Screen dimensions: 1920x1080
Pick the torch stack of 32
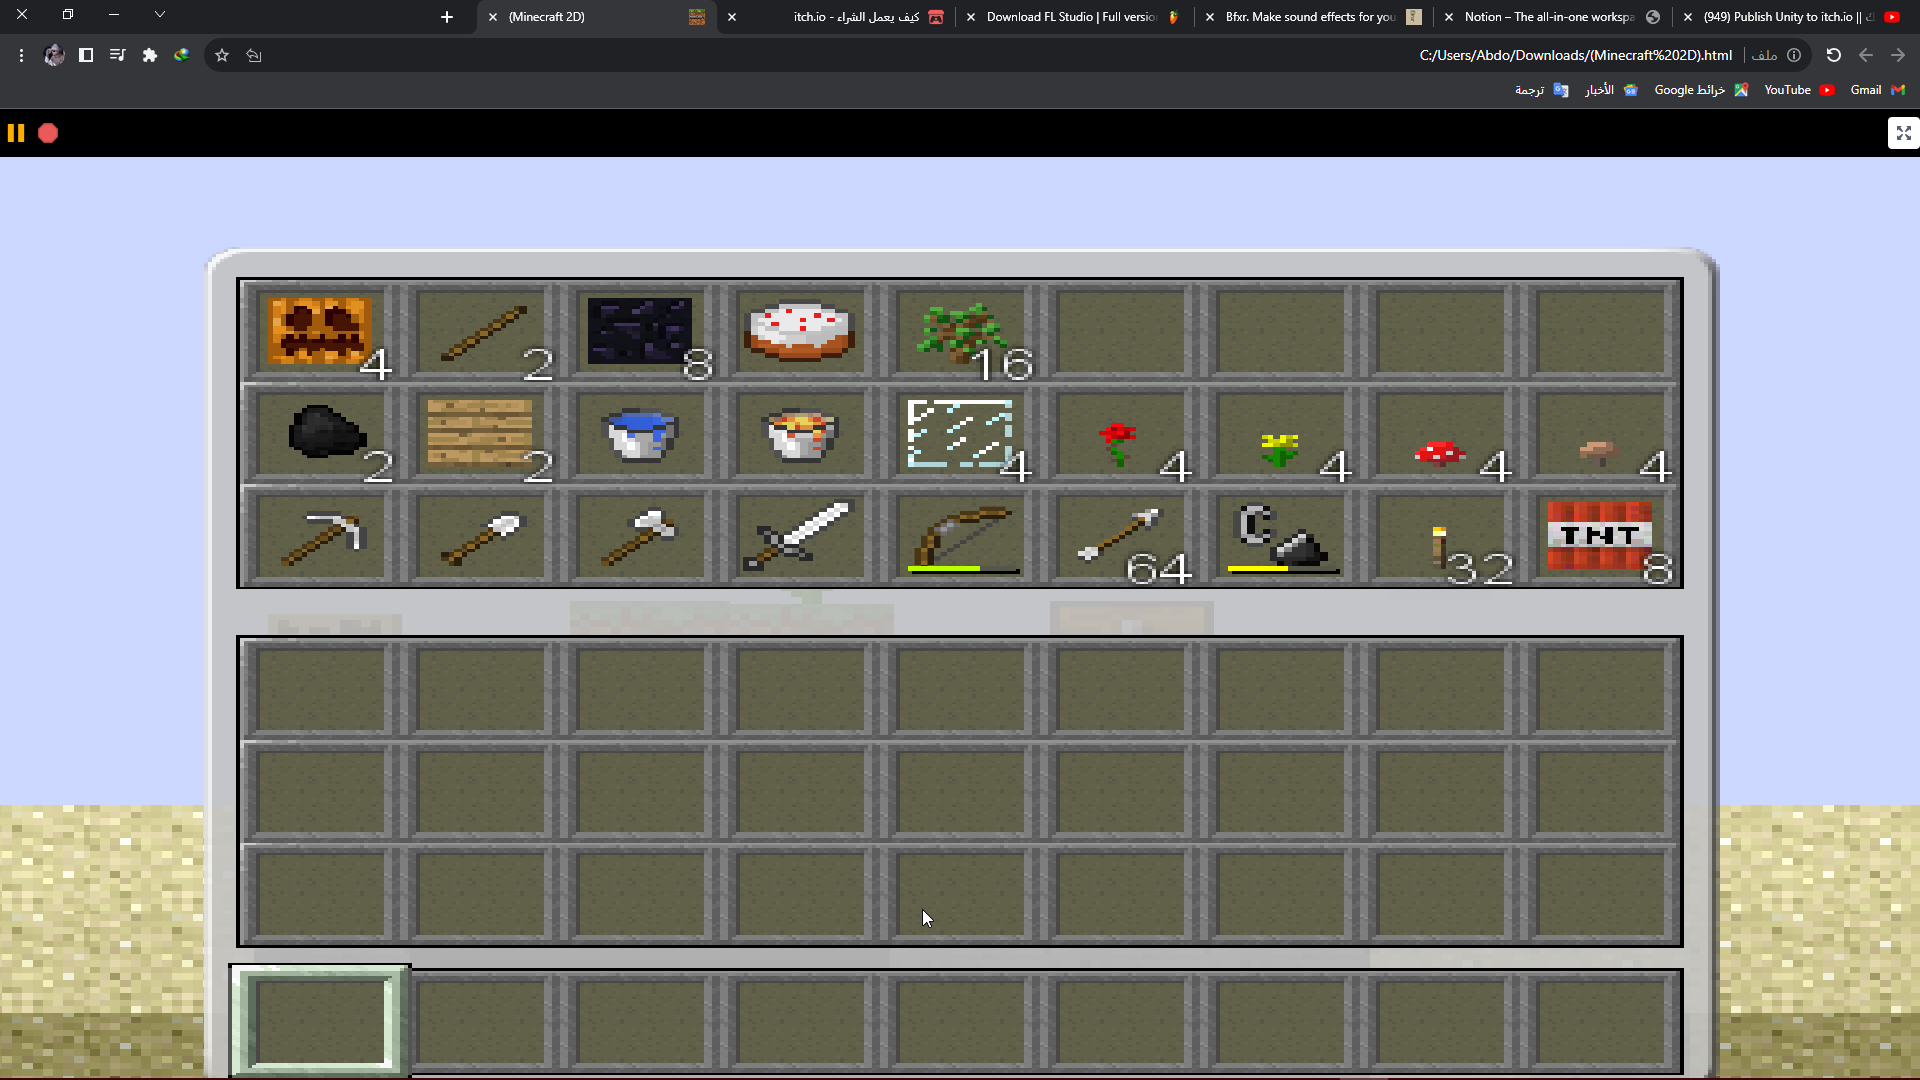(1438, 547)
